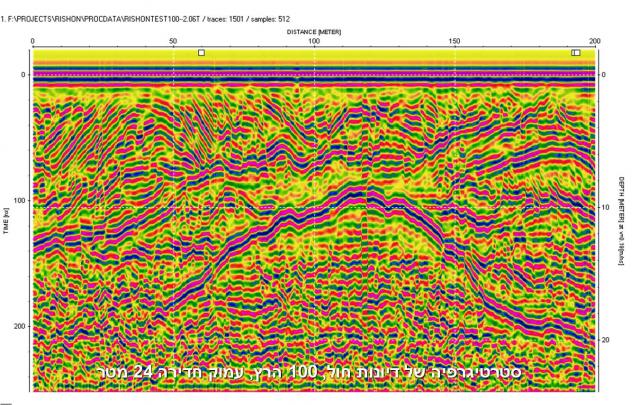
Task: Click the TIME [ns] axis title
Action: 6,223
